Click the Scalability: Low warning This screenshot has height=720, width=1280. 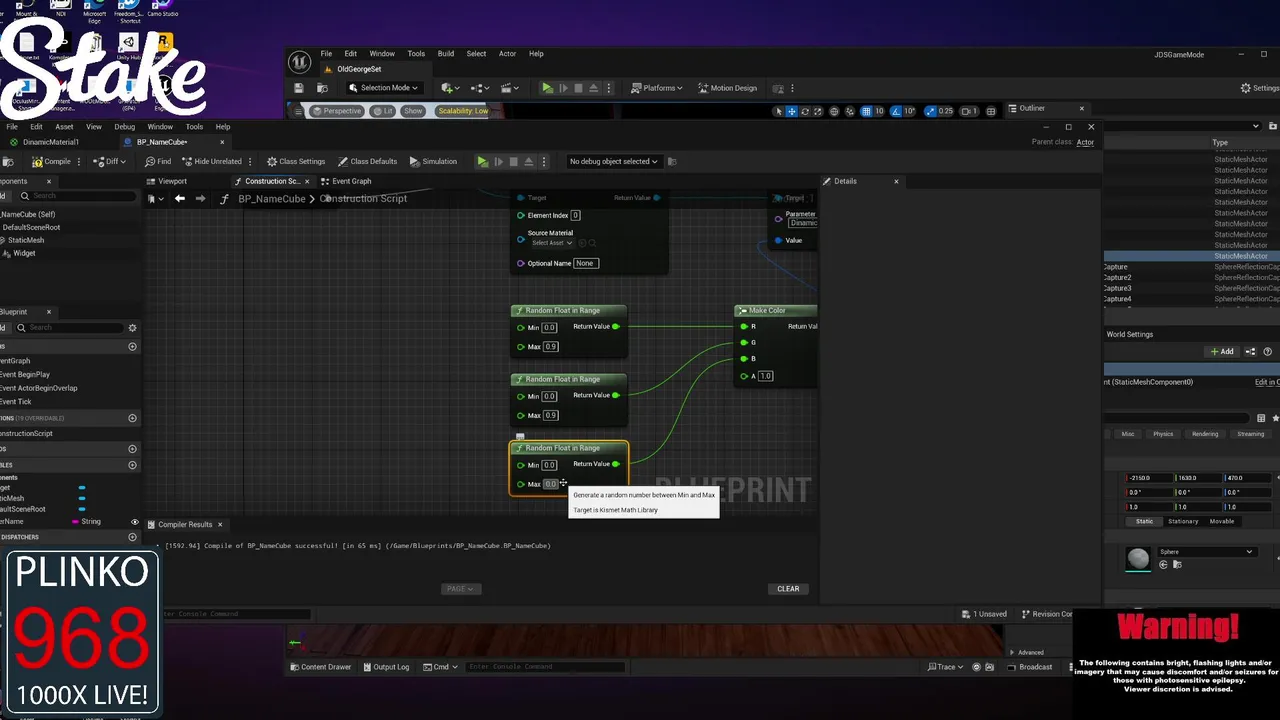pyautogui.click(x=463, y=111)
